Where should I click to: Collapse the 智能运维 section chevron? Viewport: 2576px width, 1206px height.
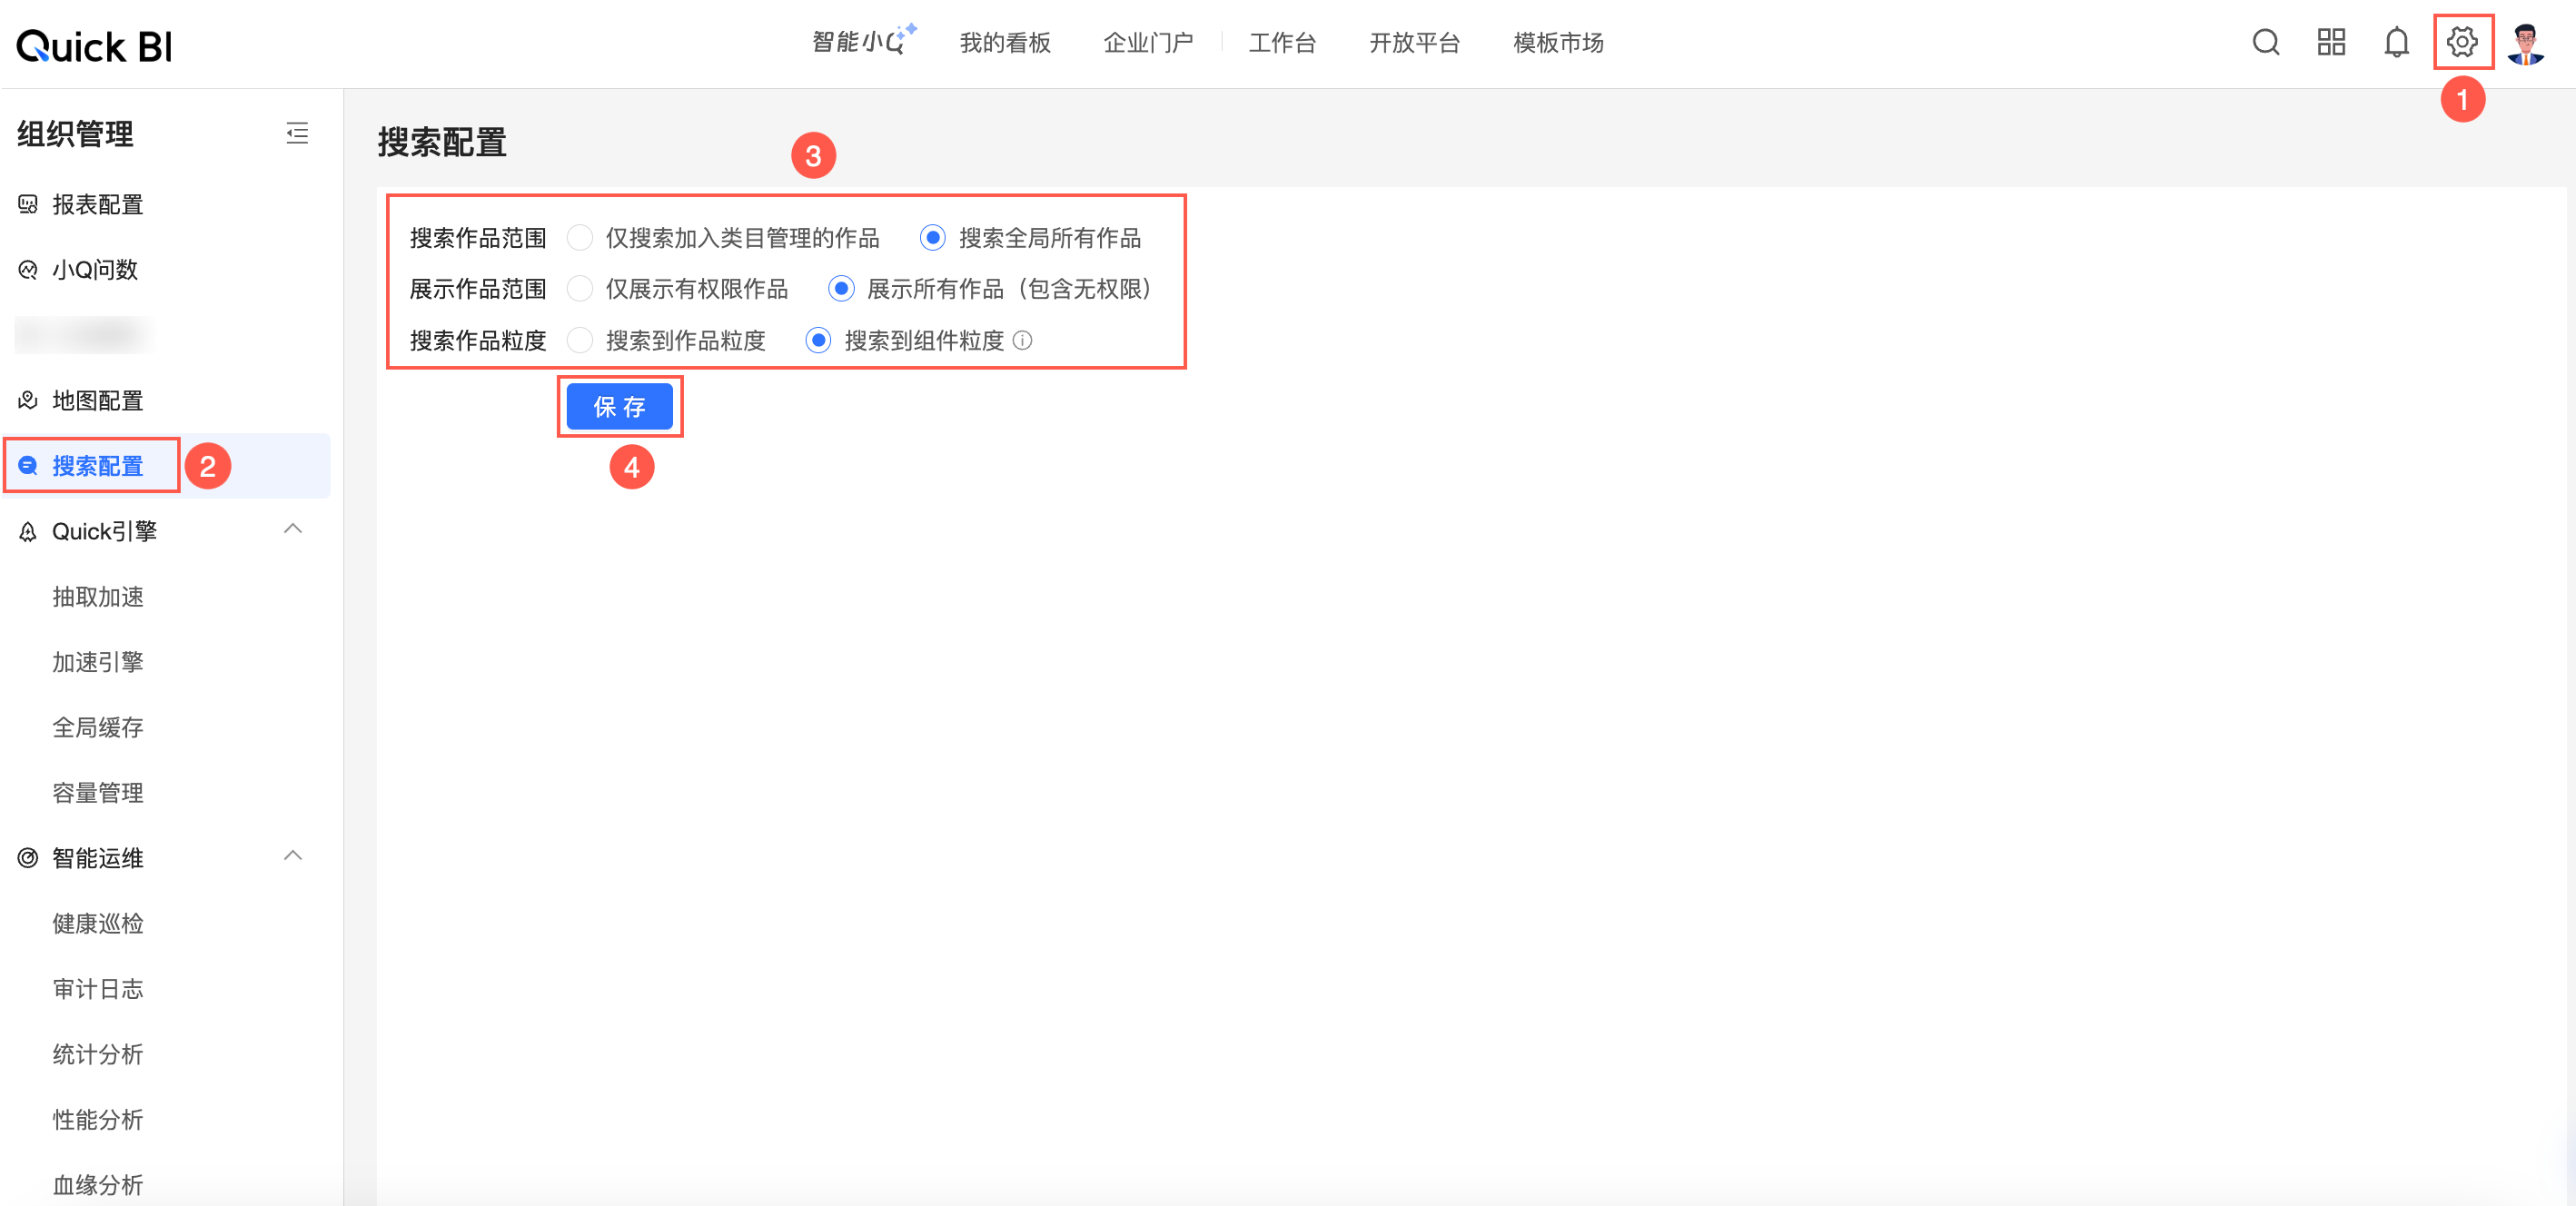point(293,856)
